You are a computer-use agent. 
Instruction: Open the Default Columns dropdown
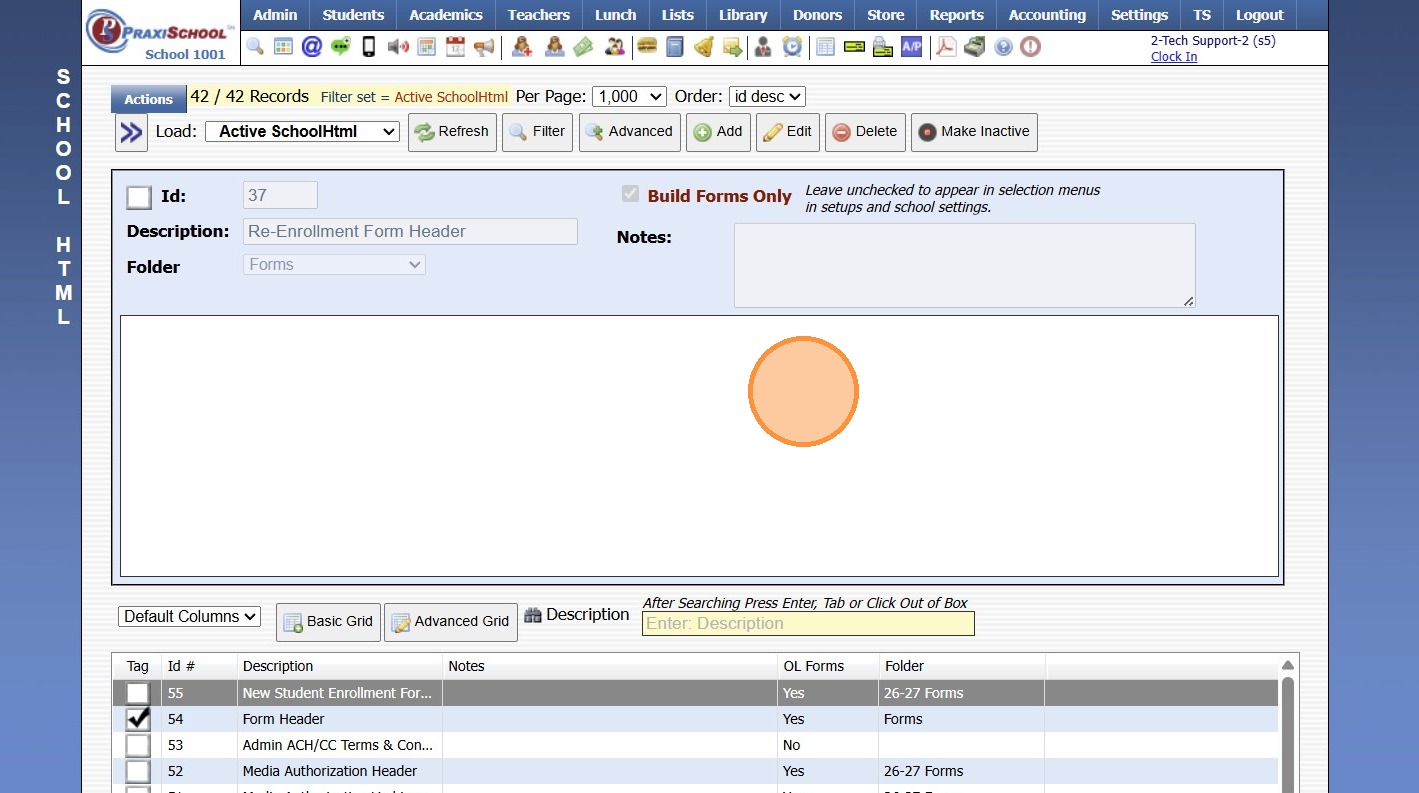(189, 617)
